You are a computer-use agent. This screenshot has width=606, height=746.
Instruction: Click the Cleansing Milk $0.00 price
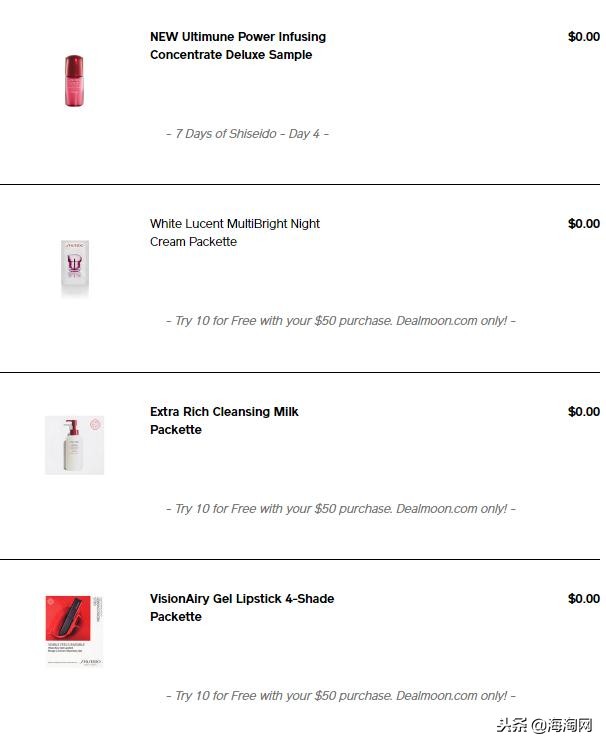584,411
